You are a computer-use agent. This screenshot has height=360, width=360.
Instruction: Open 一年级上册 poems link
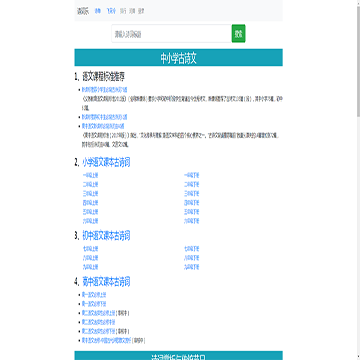[x=90, y=175]
